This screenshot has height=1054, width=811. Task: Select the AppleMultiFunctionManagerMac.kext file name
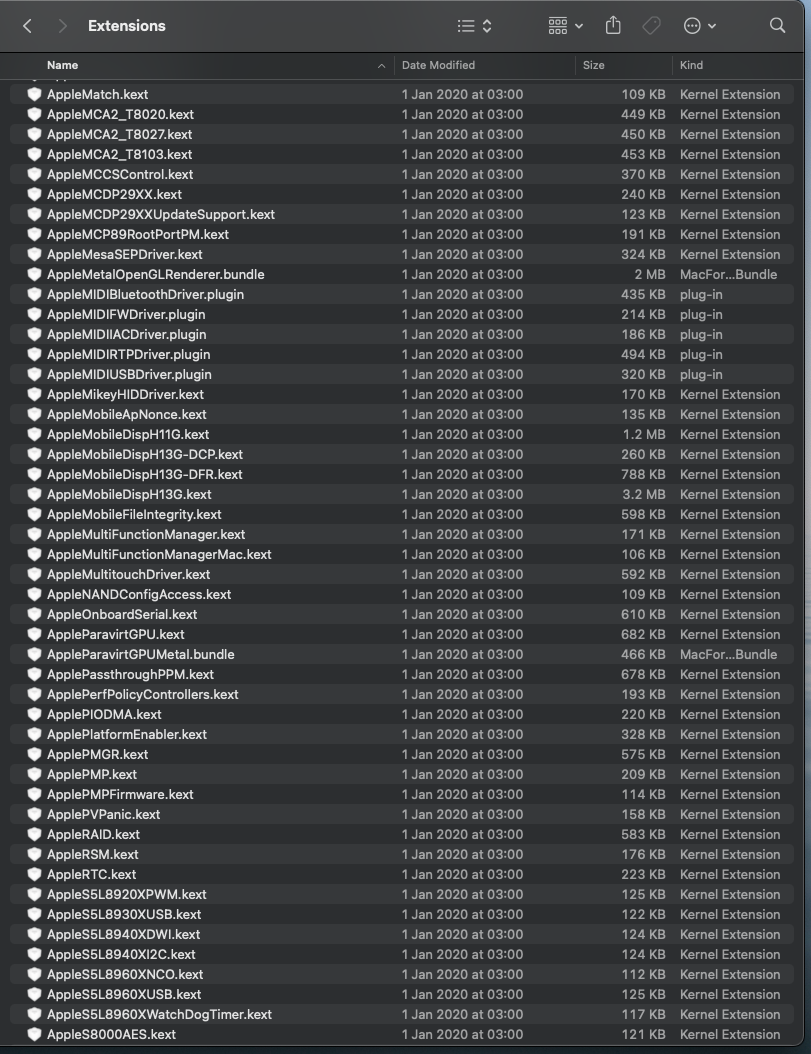pos(159,555)
